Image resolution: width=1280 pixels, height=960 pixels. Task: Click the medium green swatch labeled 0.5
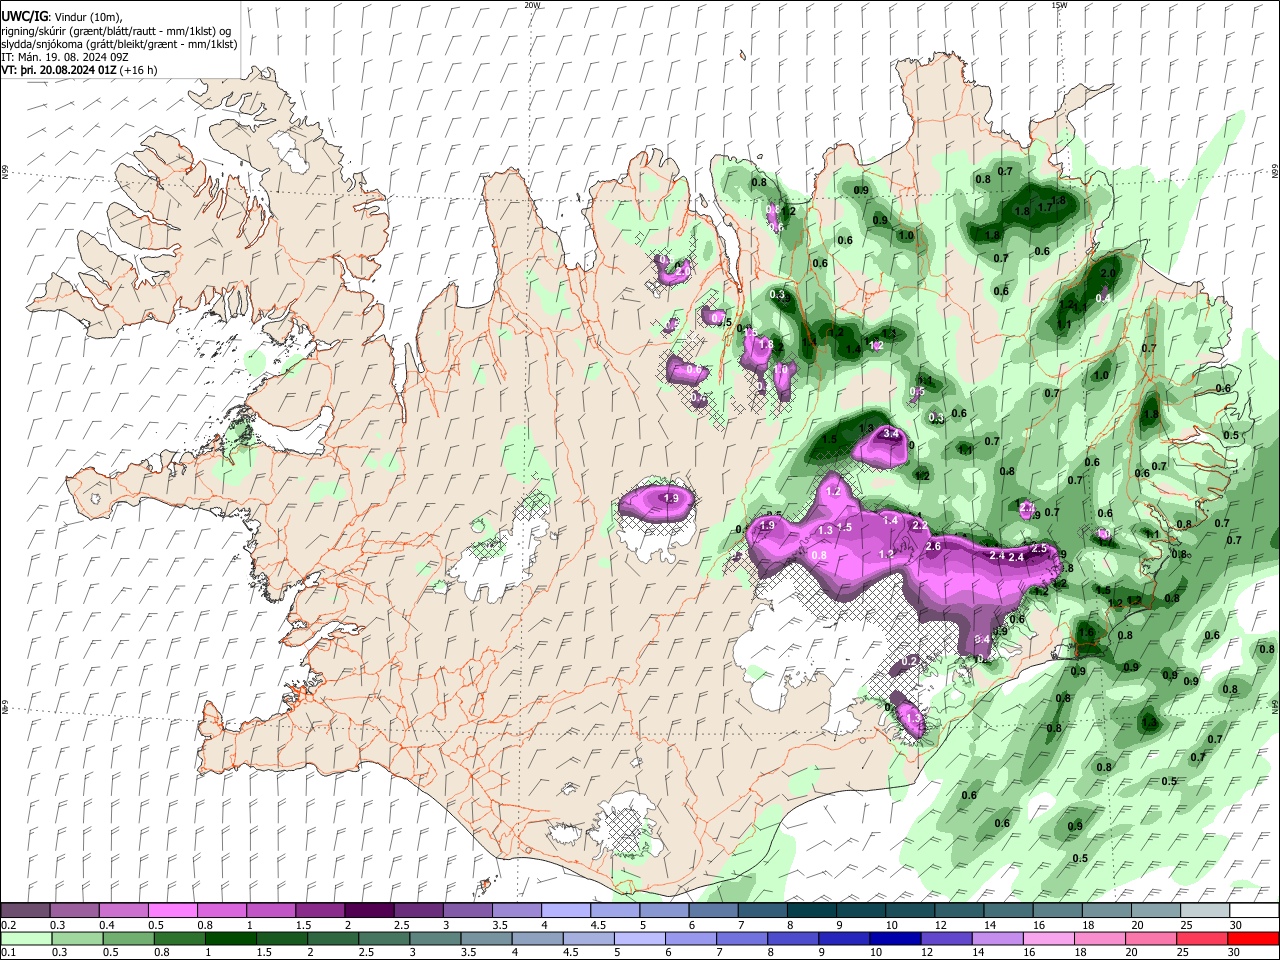point(128,938)
